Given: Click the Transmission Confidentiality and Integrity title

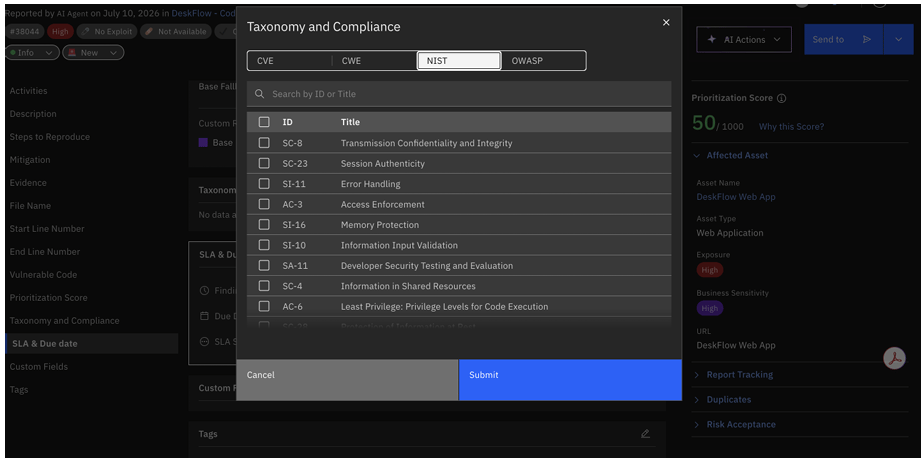Looking at the screenshot, I should coord(426,143).
